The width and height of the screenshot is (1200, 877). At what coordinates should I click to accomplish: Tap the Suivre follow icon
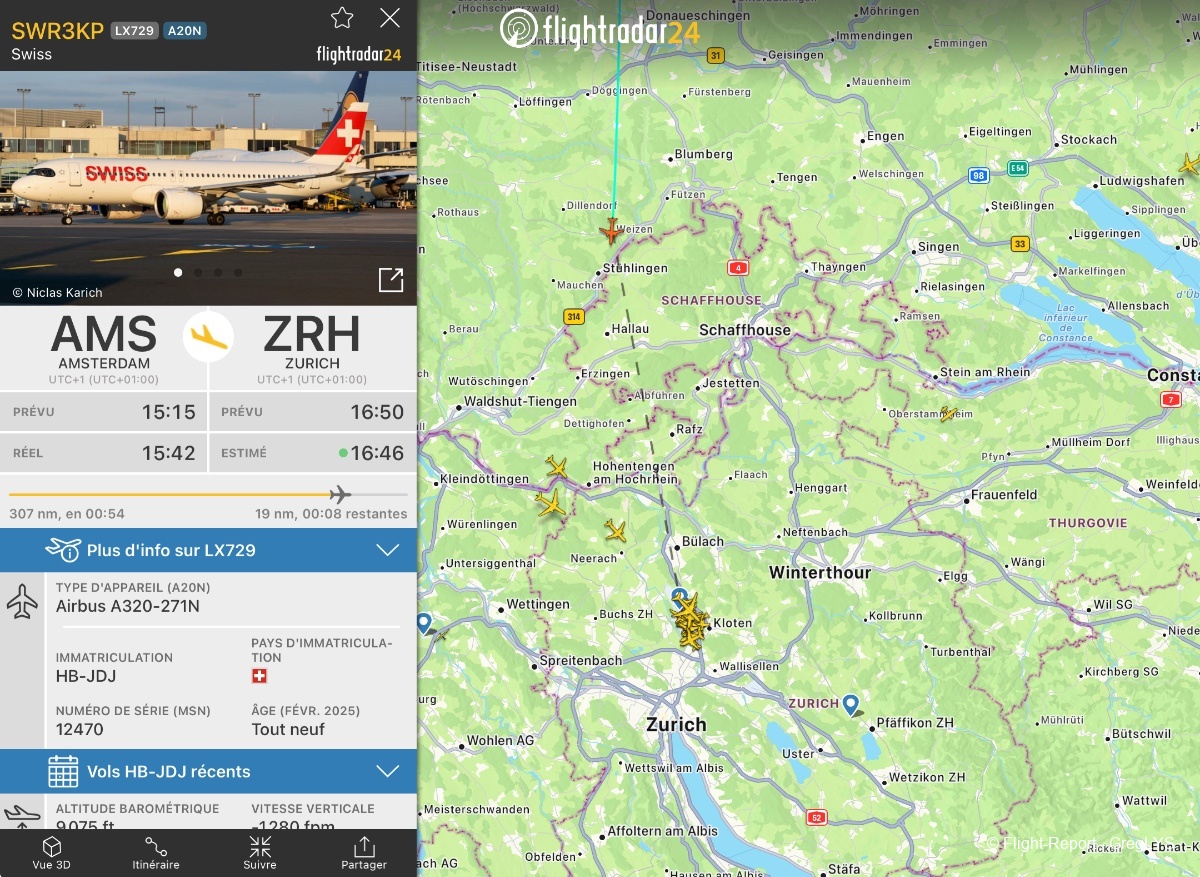click(x=260, y=853)
